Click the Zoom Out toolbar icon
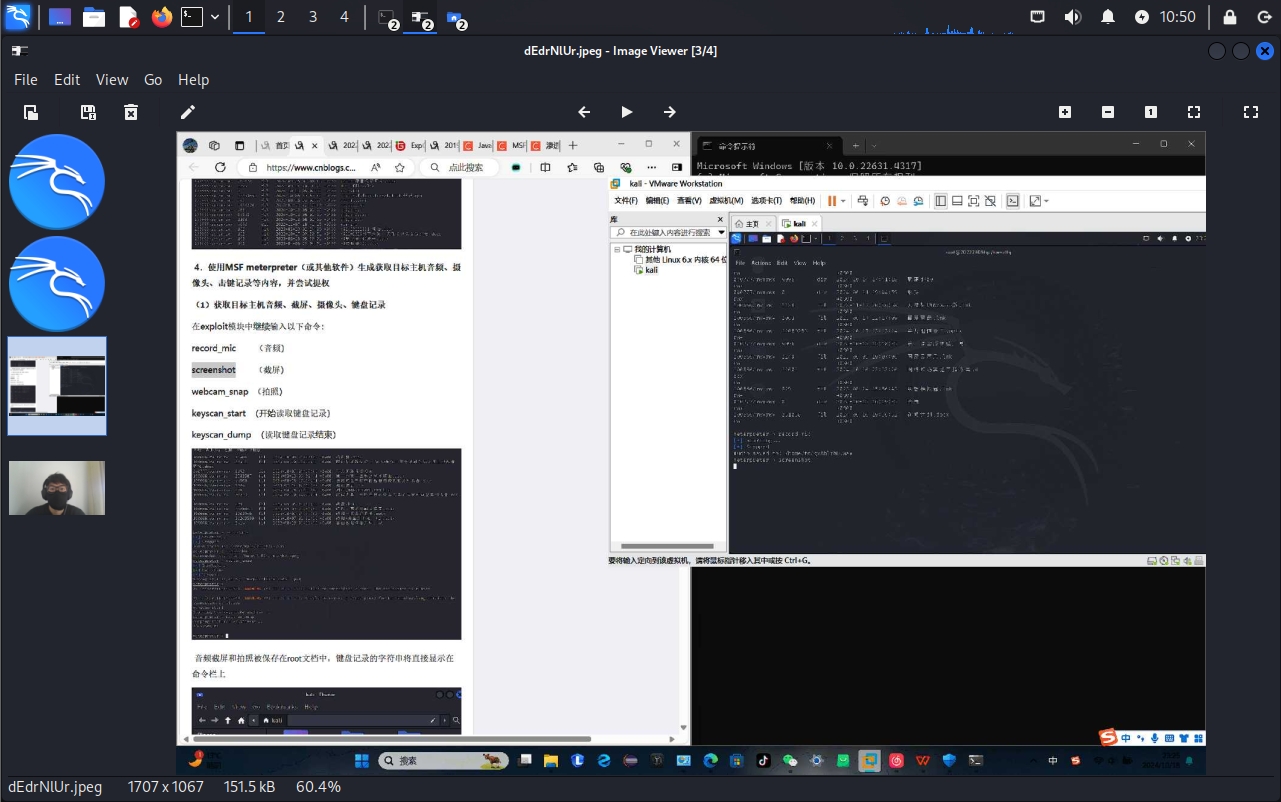Screen dimensions: 1281x802 tap(1108, 112)
